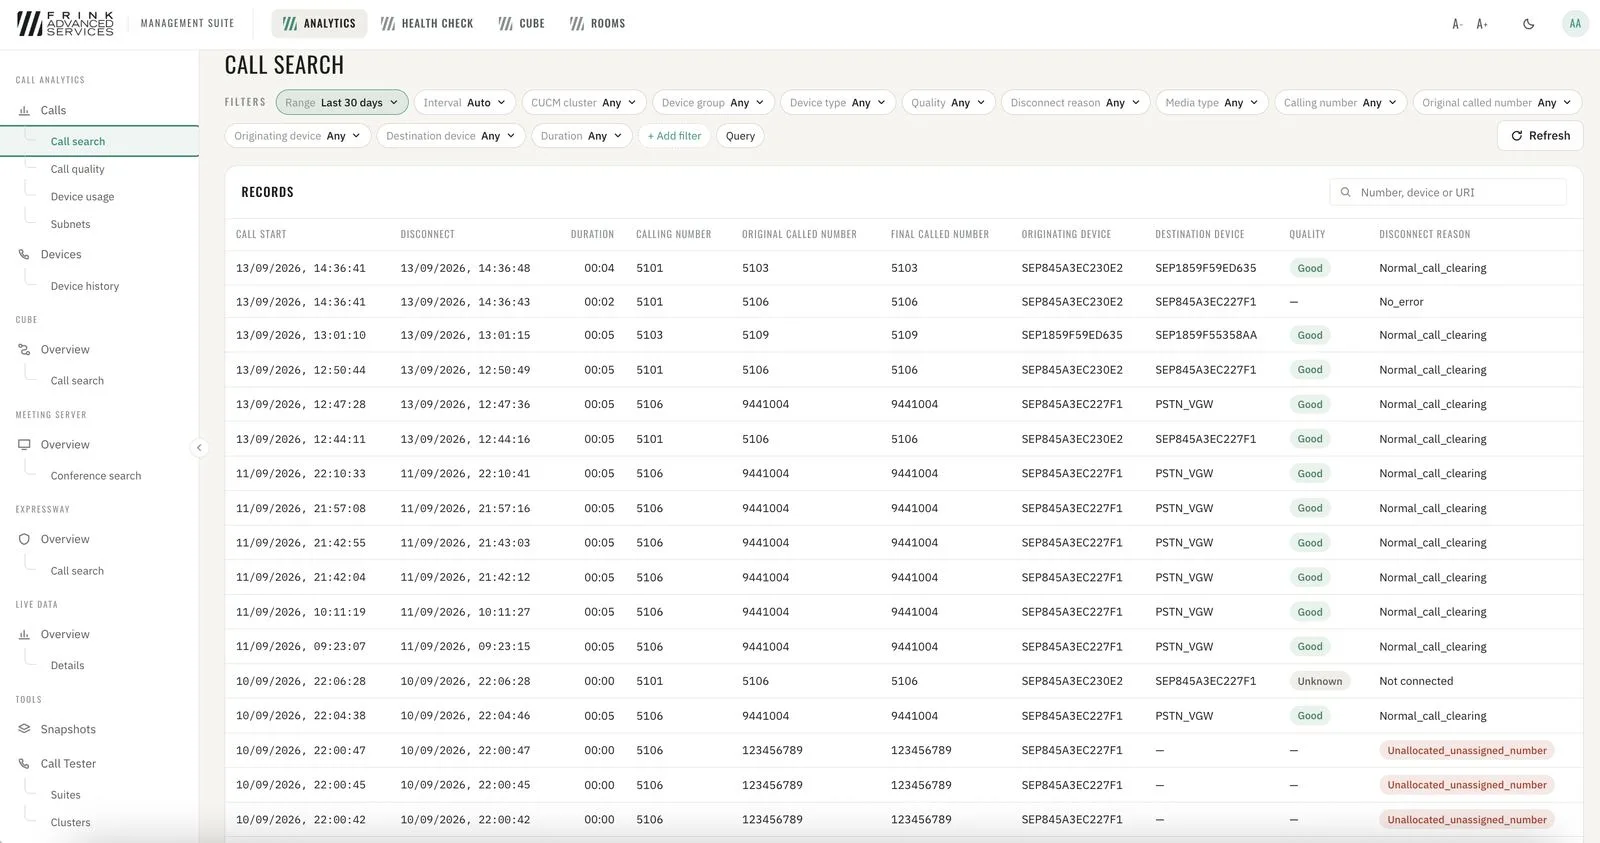This screenshot has height=843, width=1600.
Task: Open the Calling number filter dropdown
Action: (1340, 102)
